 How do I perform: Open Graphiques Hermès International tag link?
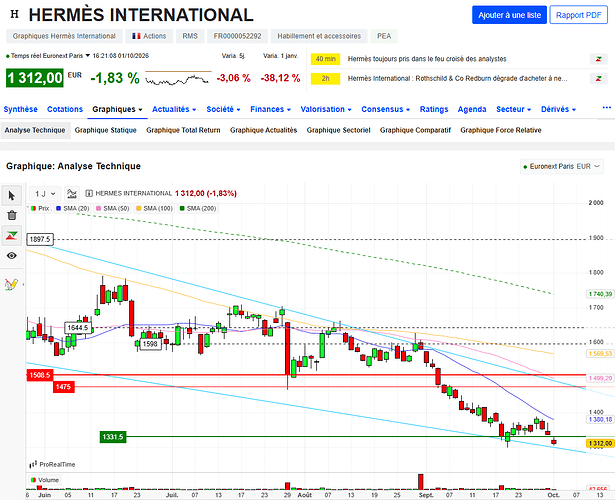[64, 36]
